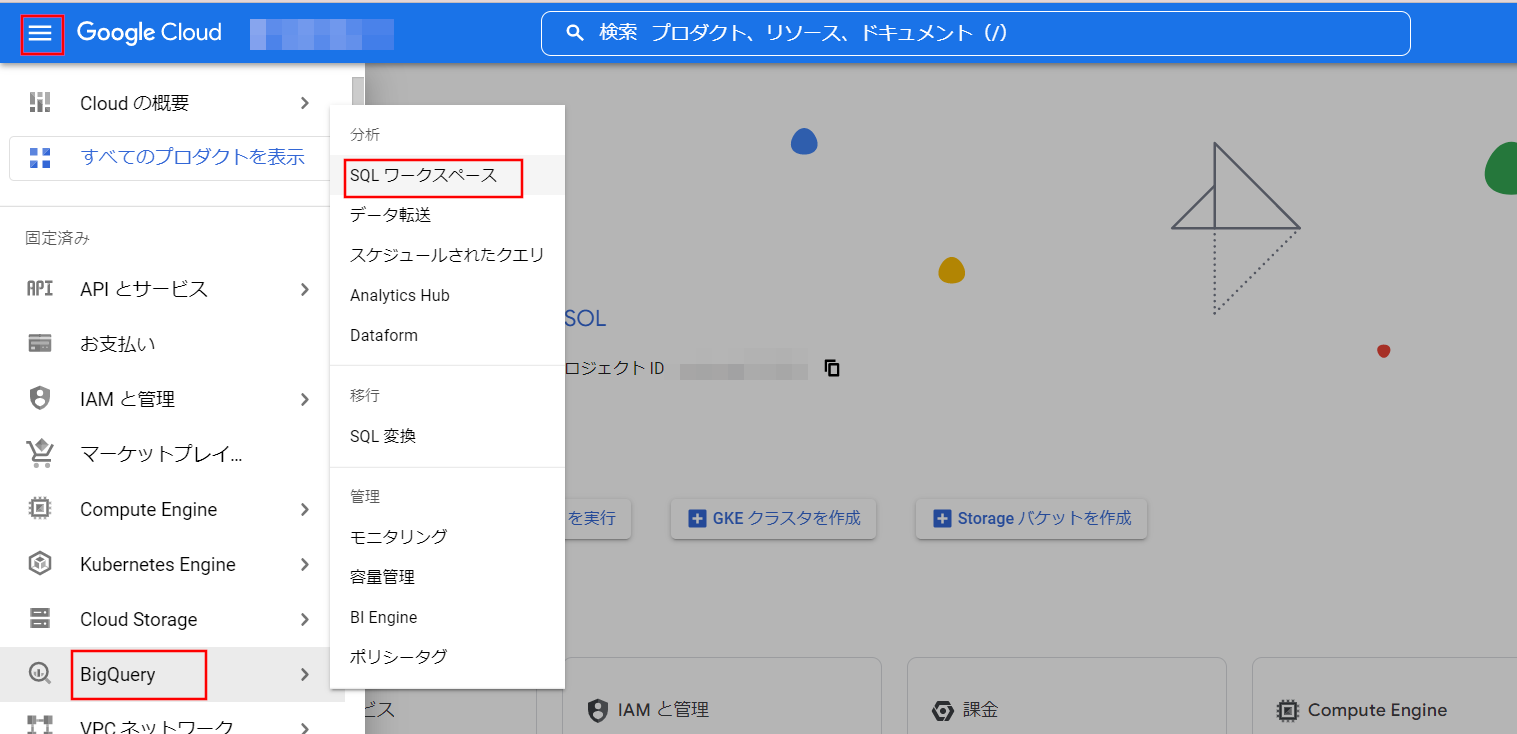Expand the VPC ネットワーク submenu
This screenshot has width=1517, height=734.
coord(305,725)
